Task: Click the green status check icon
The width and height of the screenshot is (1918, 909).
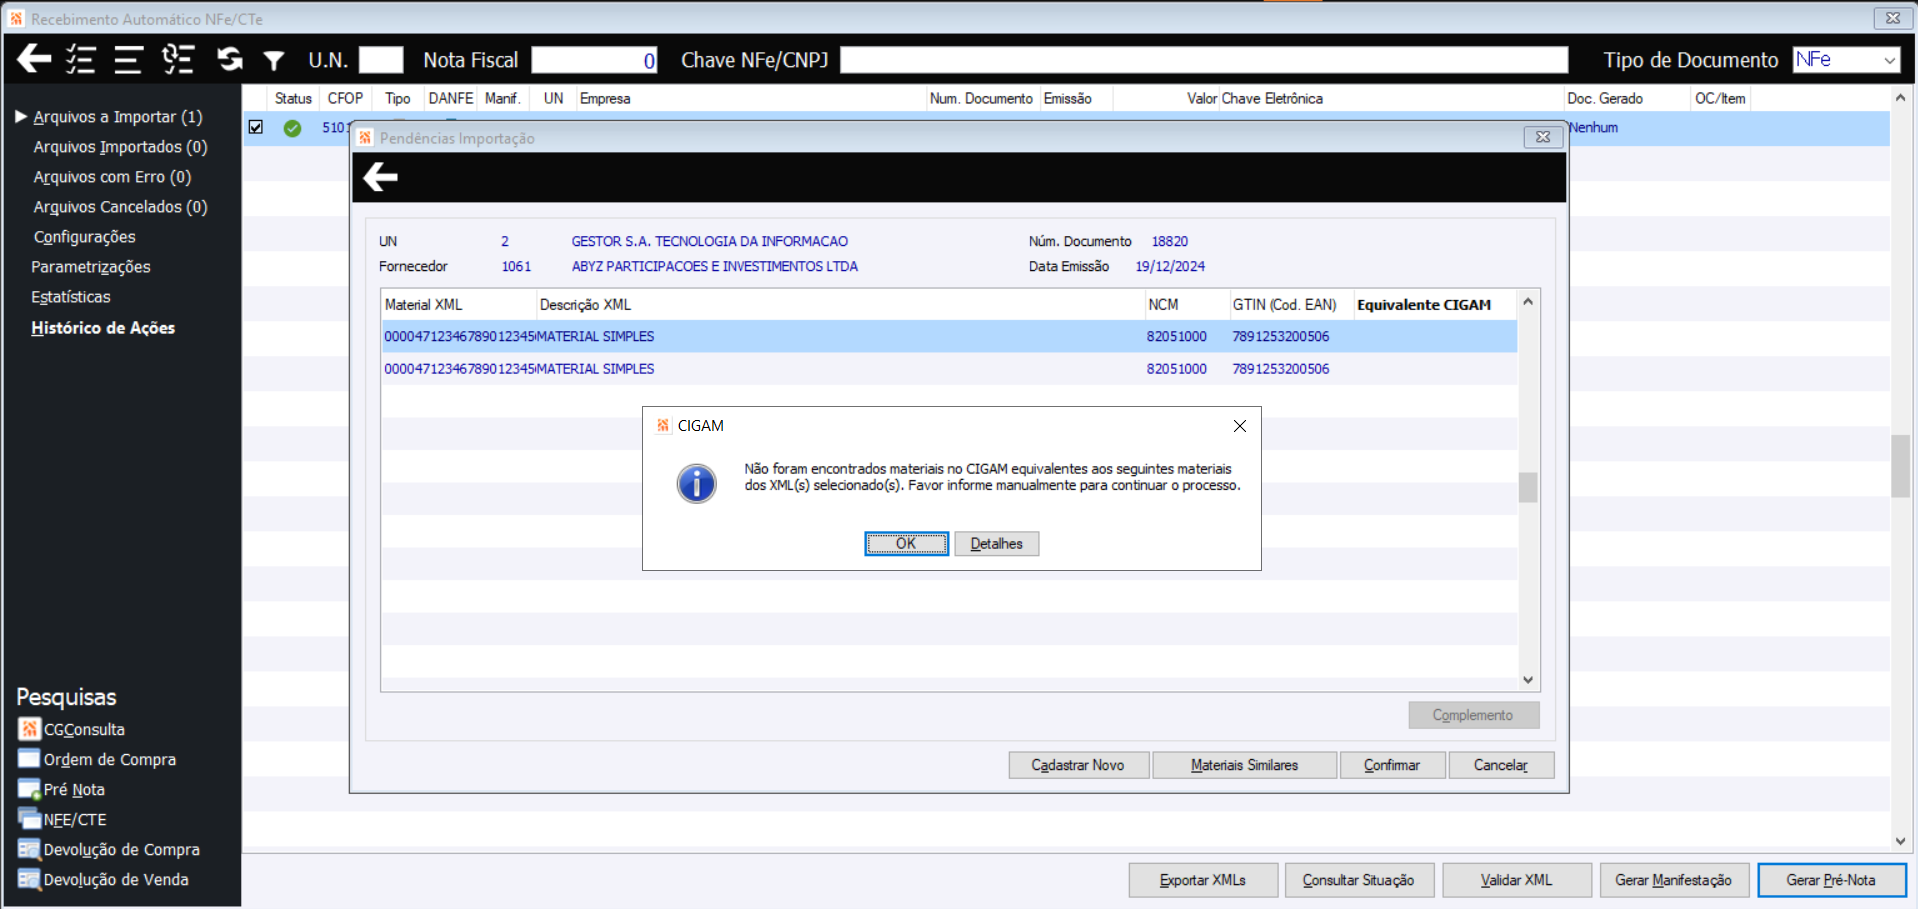Action: (x=292, y=128)
